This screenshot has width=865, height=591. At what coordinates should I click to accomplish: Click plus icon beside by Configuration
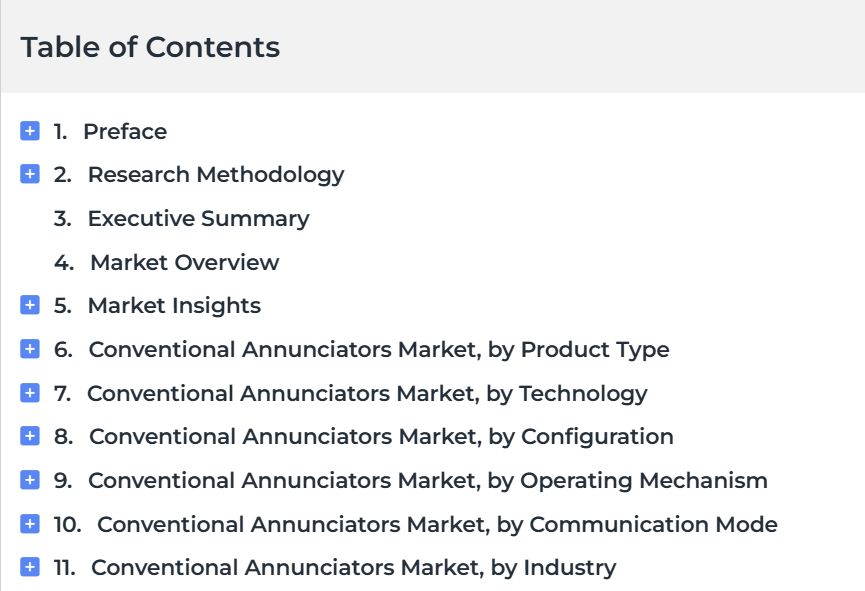30,436
